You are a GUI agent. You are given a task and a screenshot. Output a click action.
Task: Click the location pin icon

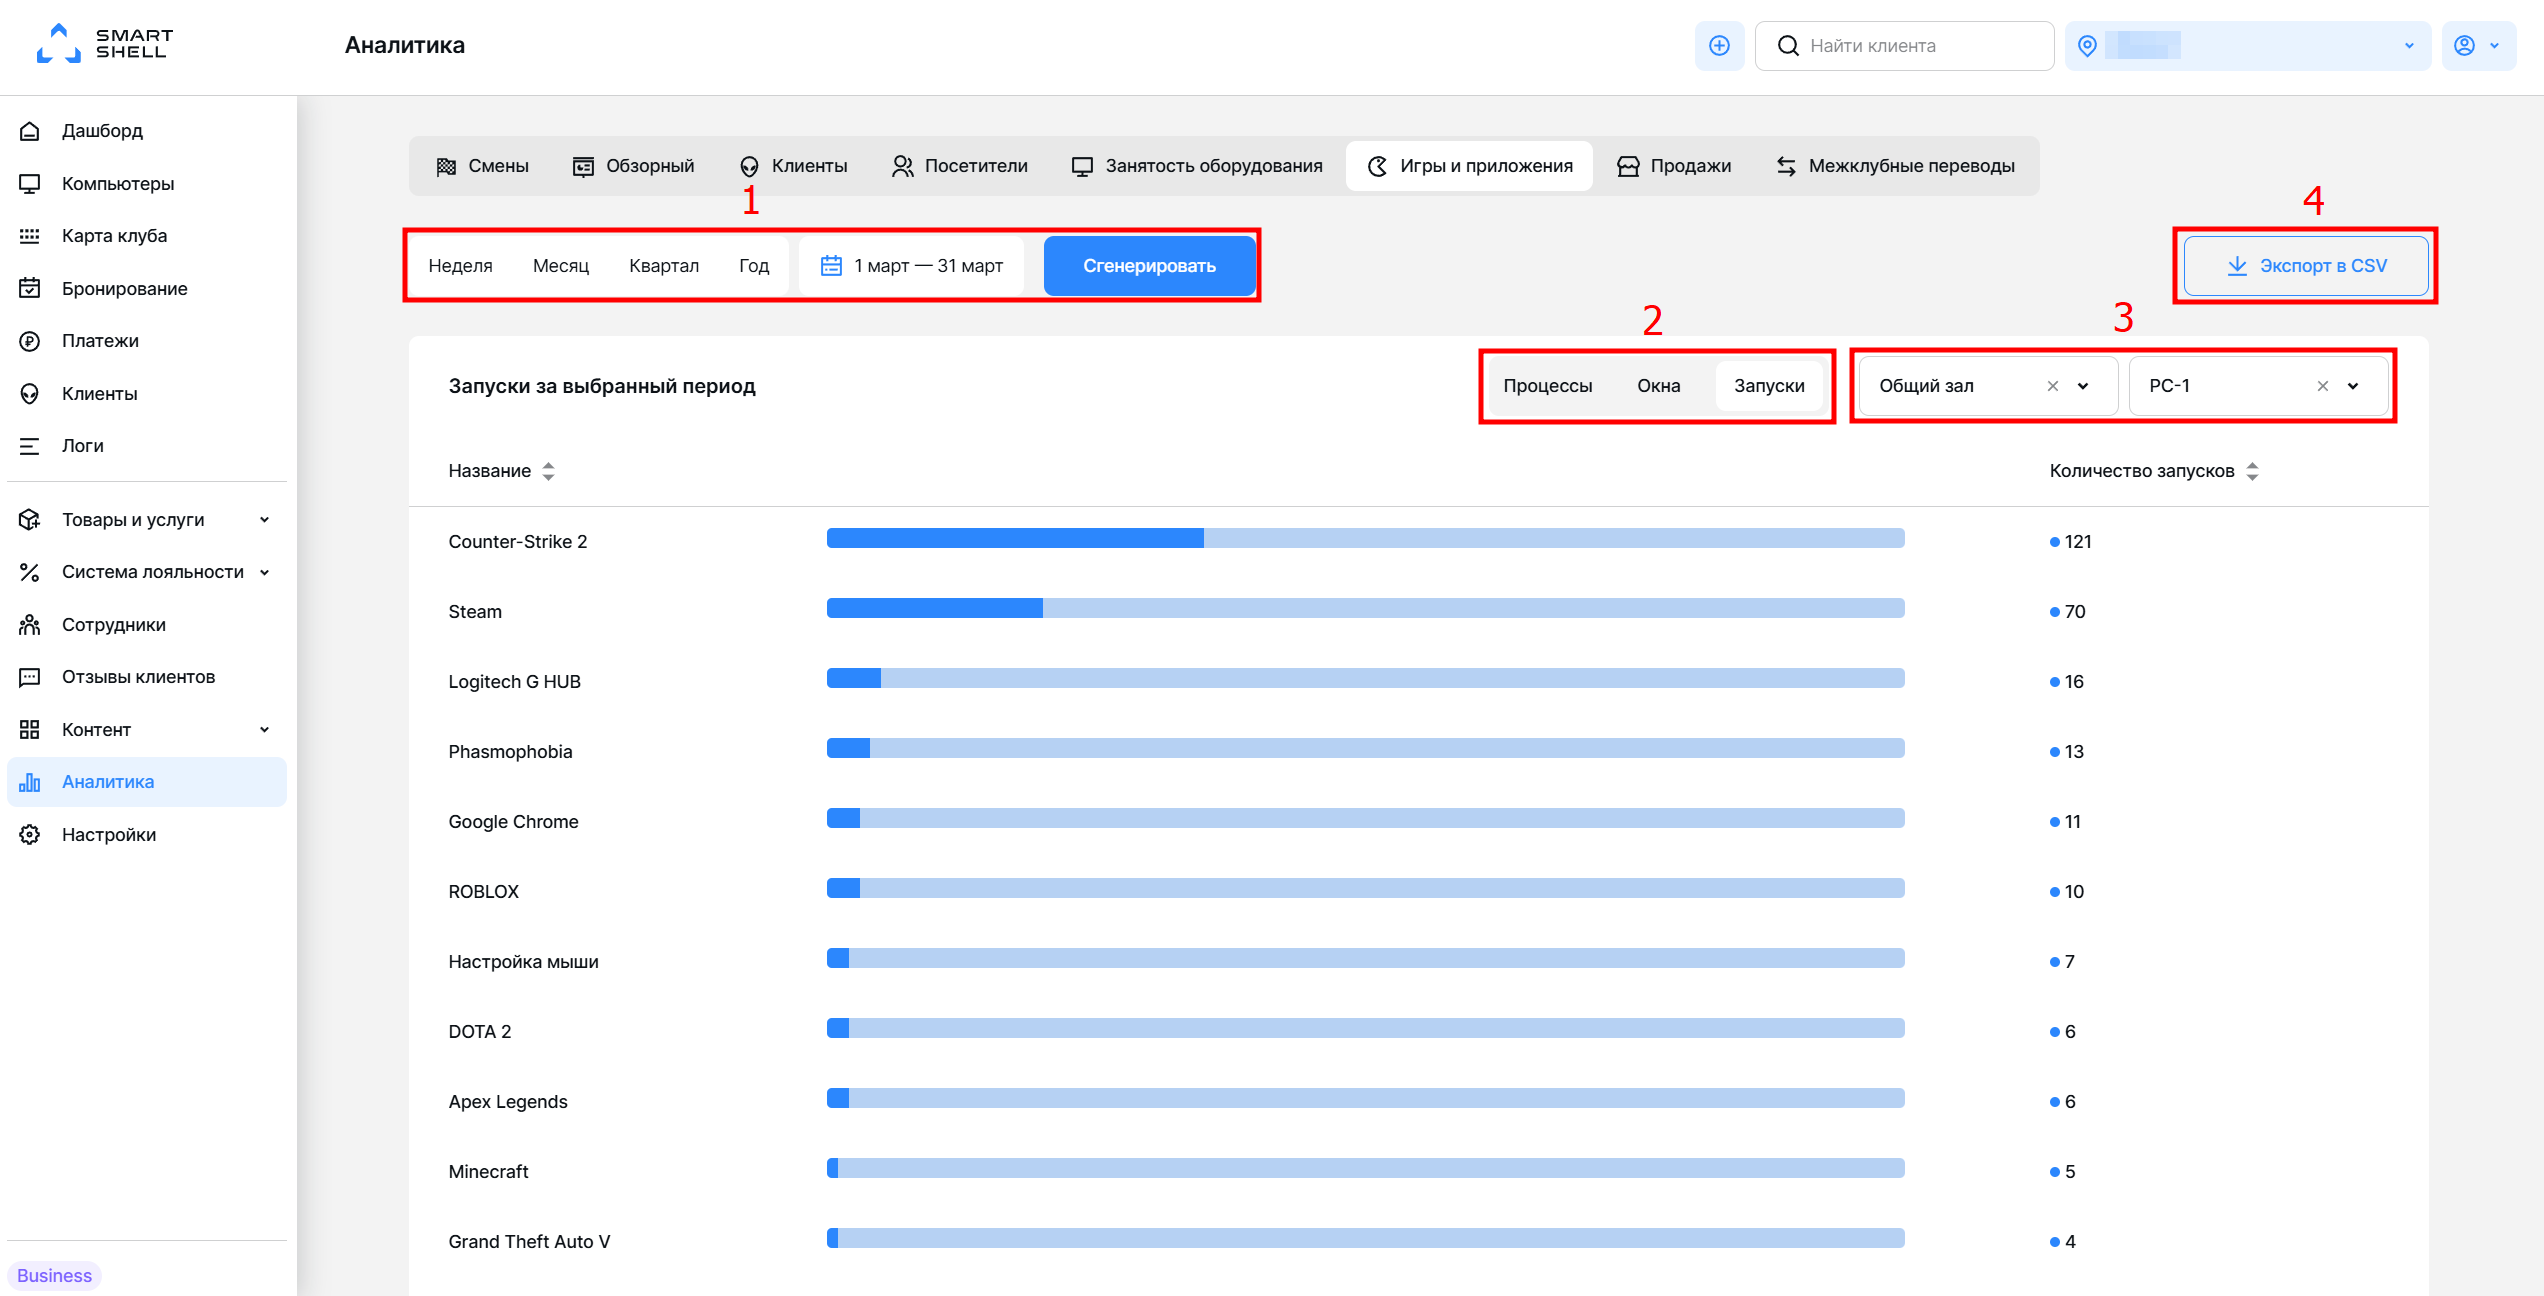(2087, 46)
